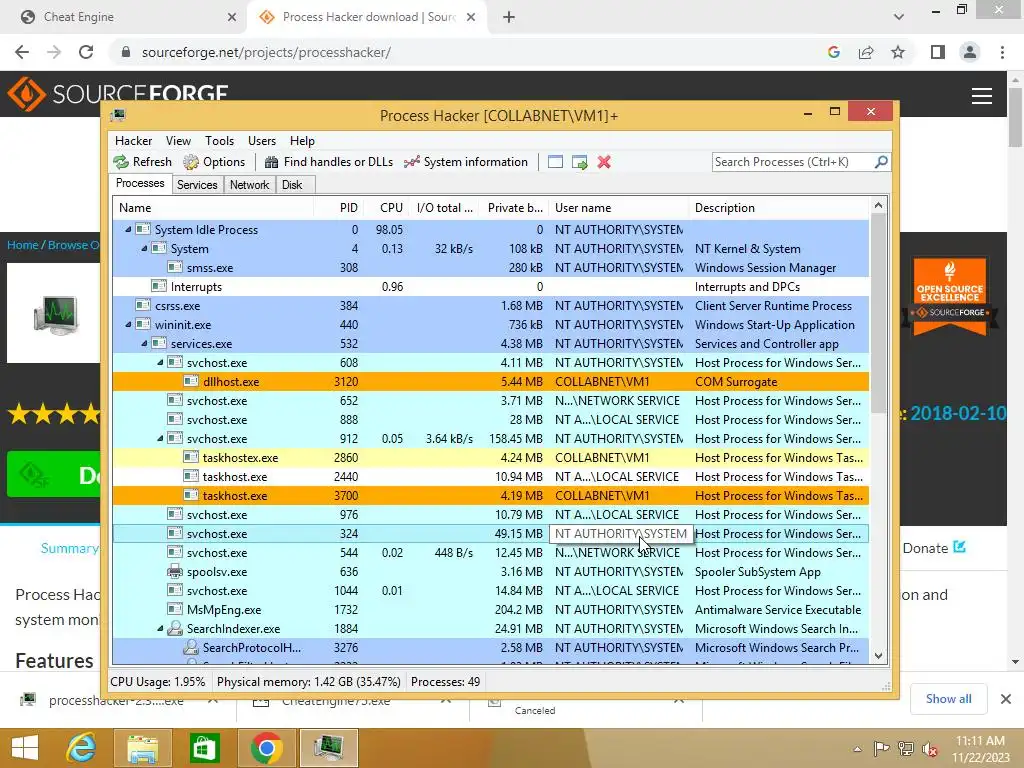Image resolution: width=1024 pixels, height=768 pixels.
Task: Open SourceForge hamburger menu
Action: pos(982,96)
